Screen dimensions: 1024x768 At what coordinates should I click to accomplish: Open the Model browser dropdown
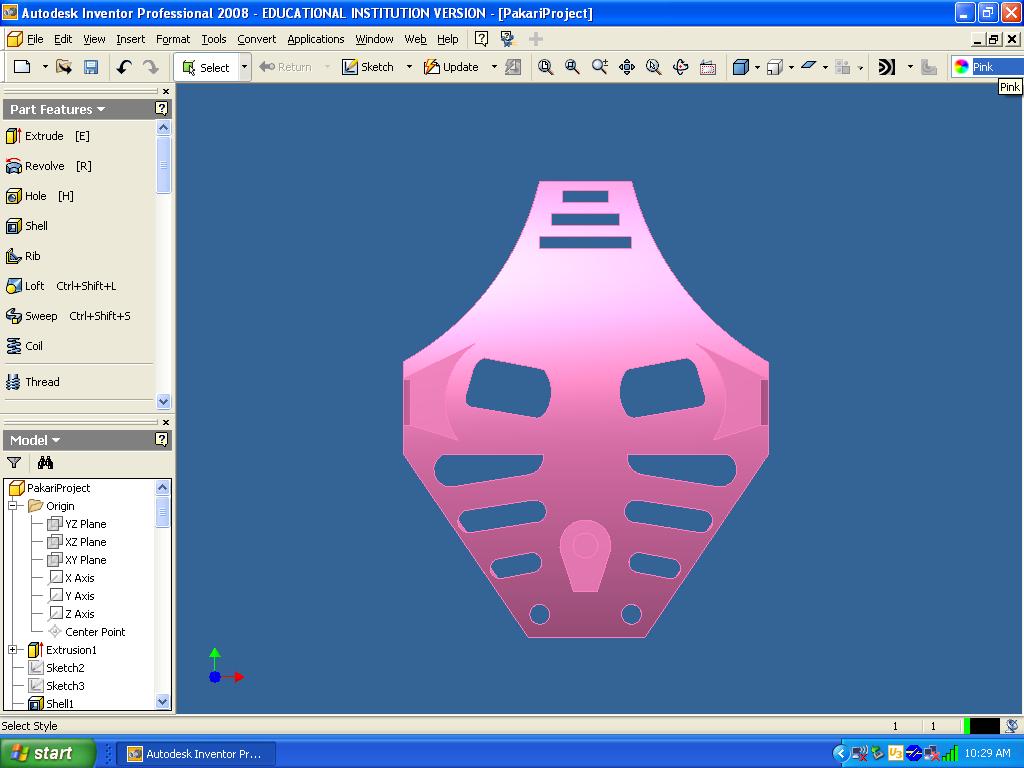(x=35, y=440)
